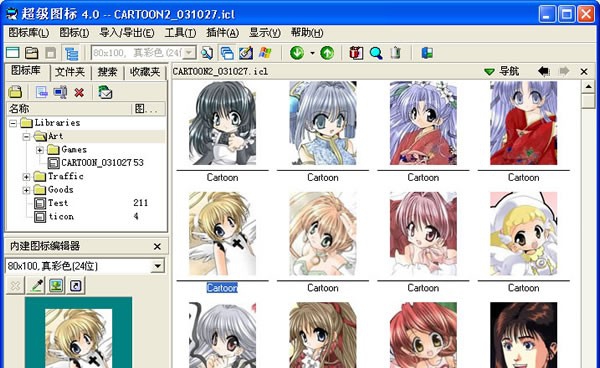Expand the Games folder node
The image size is (600, 368).
(40, 150)
